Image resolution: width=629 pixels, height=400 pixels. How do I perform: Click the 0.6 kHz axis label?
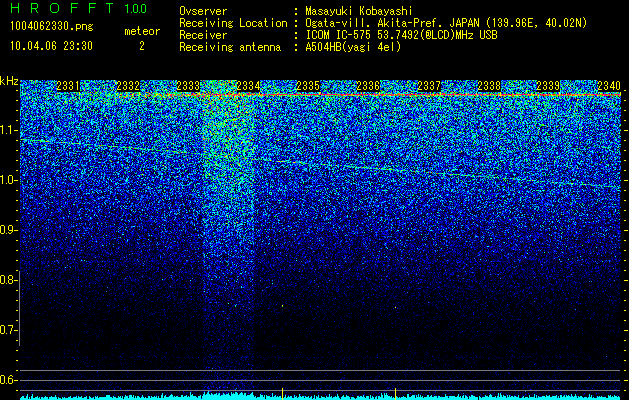tap(8, 380)
